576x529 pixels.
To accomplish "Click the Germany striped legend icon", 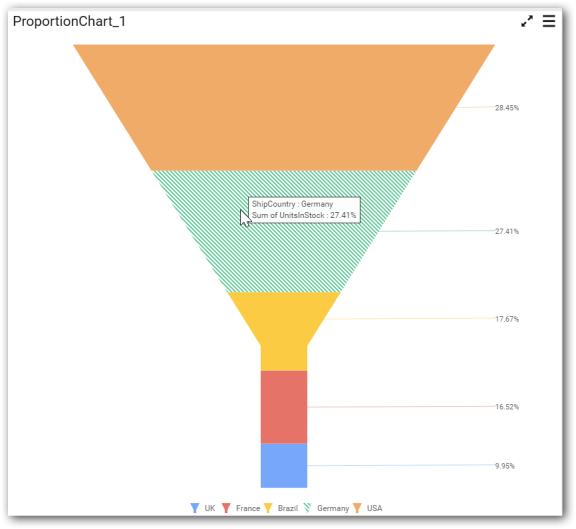I will 307,508.
